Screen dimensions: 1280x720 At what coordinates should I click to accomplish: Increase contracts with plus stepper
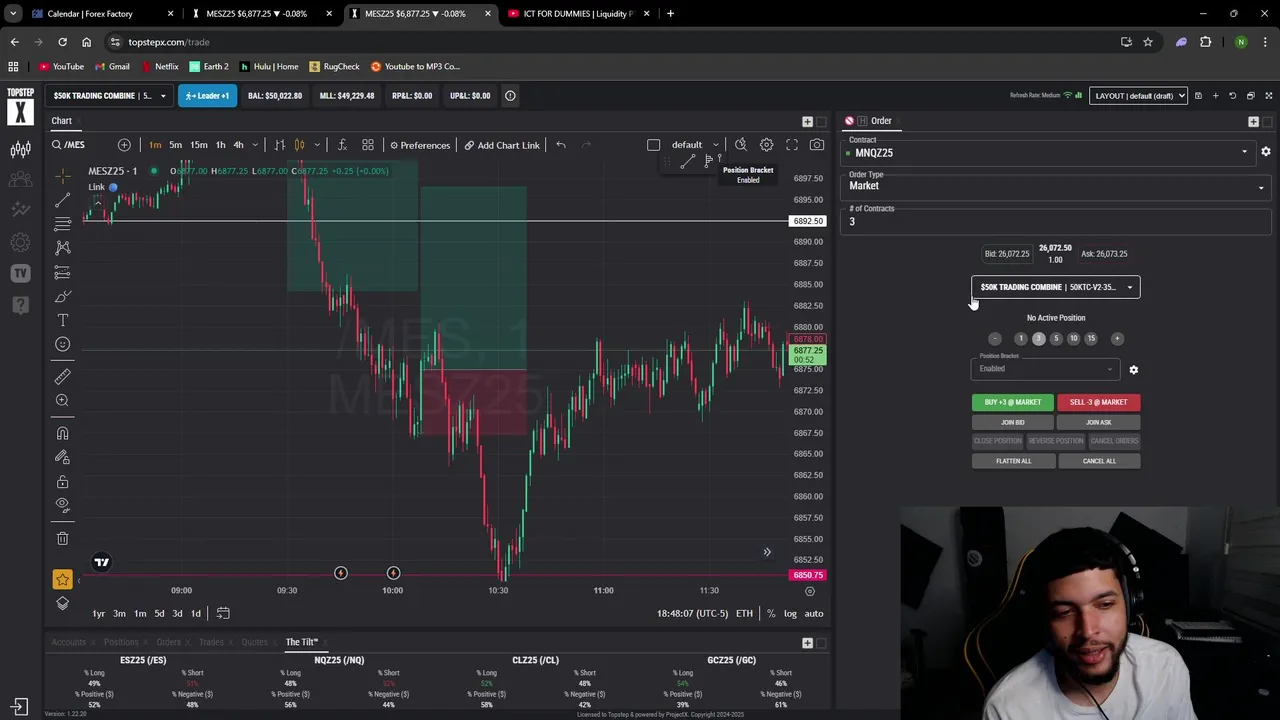[1117, 339]
